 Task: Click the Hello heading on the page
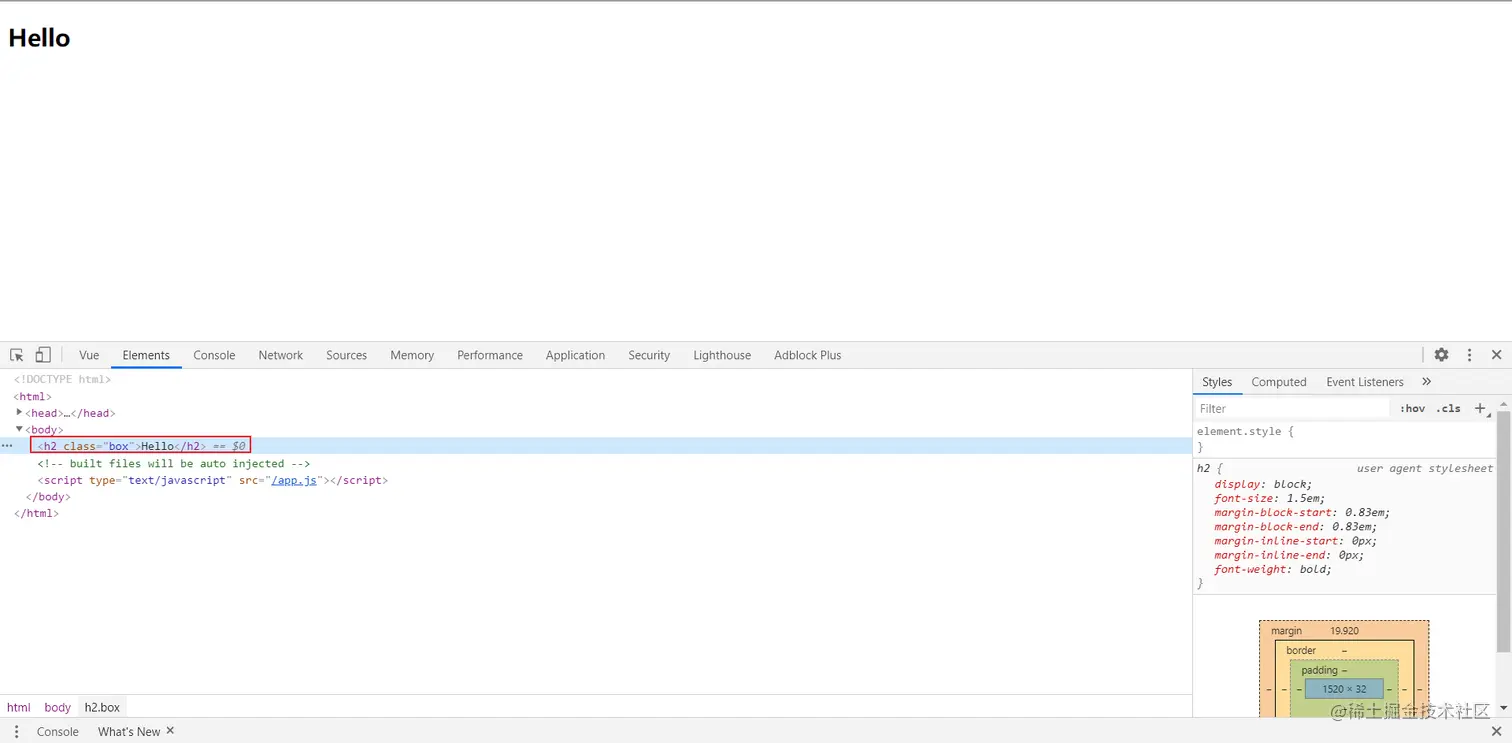pos(39,38)
